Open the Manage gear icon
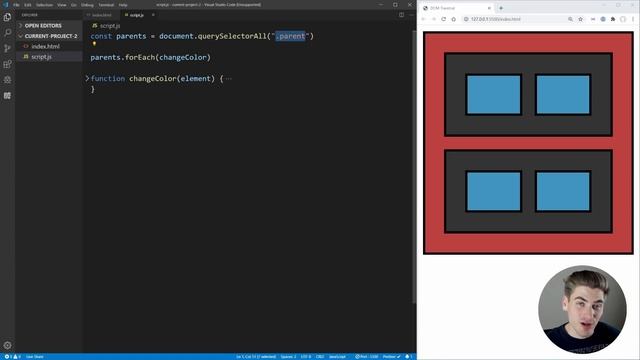This screenshot has height=360, width=640. [7, 345]
